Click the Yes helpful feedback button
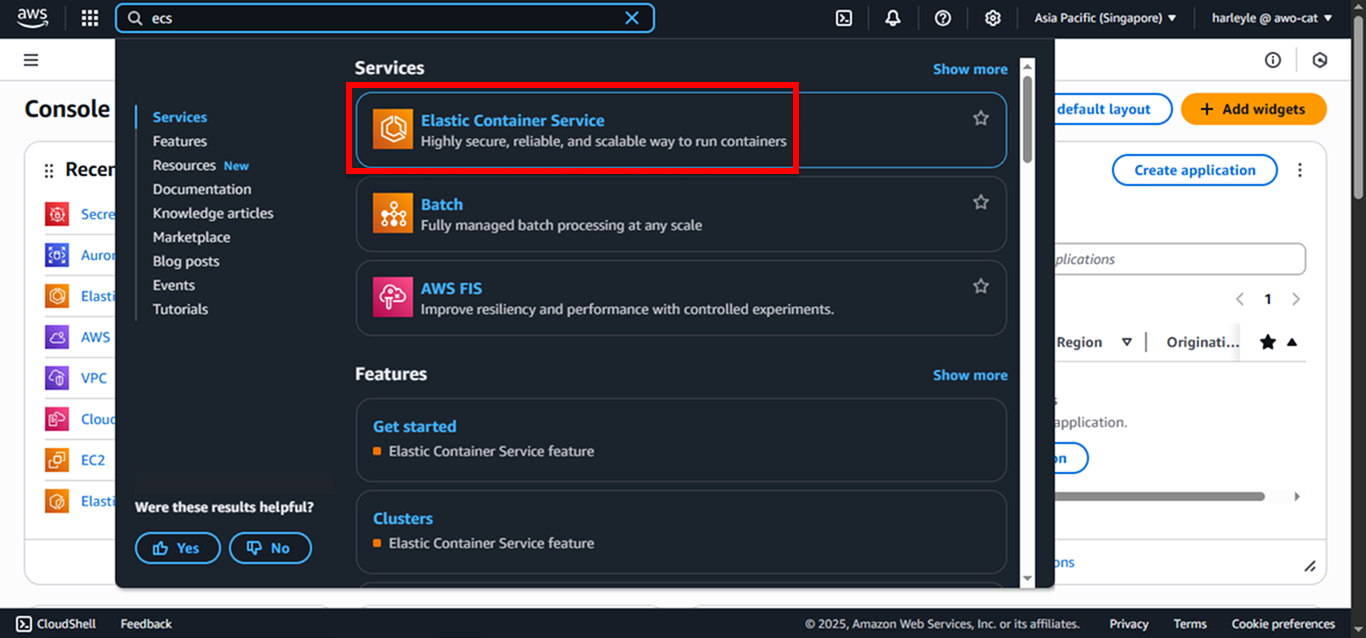This screenshot has height=638, width=1366. (177, 548)
